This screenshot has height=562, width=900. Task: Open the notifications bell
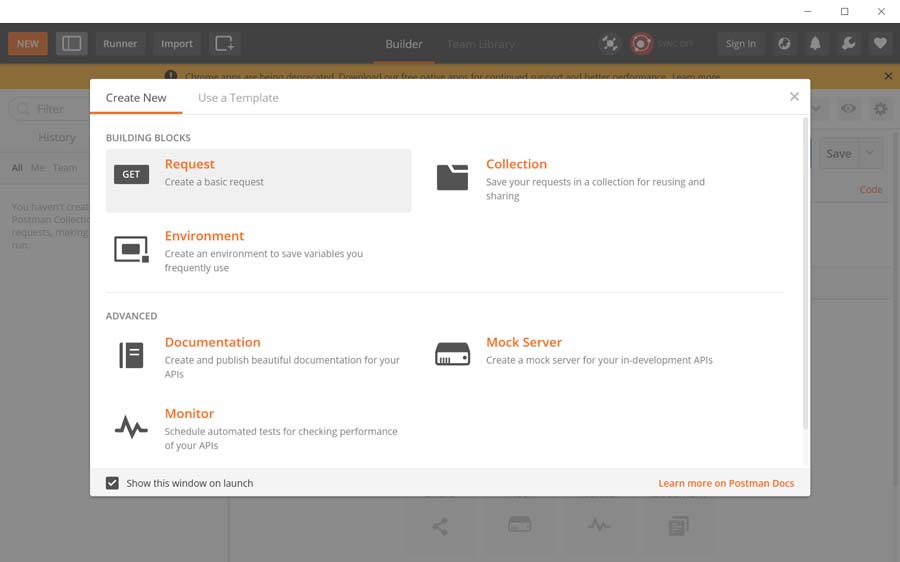[x=815, y=44]
